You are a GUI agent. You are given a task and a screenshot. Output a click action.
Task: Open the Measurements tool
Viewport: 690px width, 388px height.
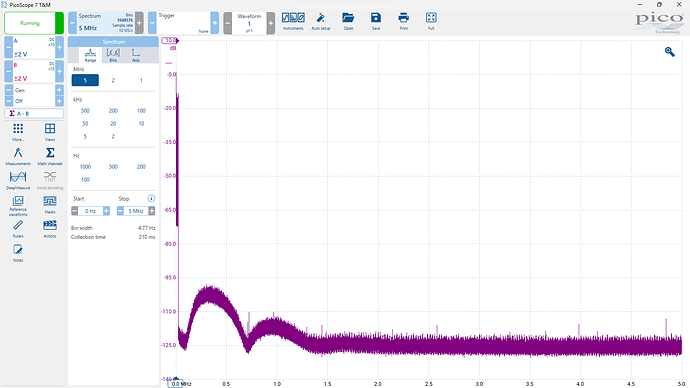pyautogui.click(x=18, y=156)
